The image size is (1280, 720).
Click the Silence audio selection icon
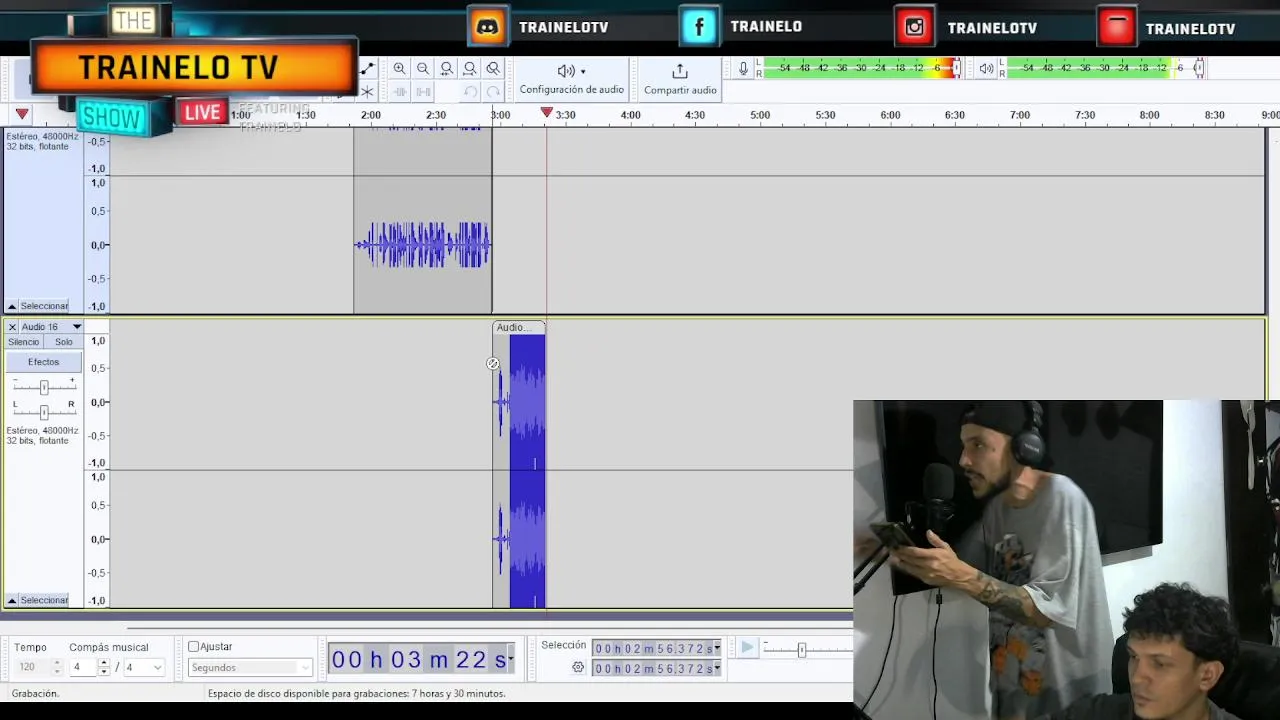pos(423,92)
